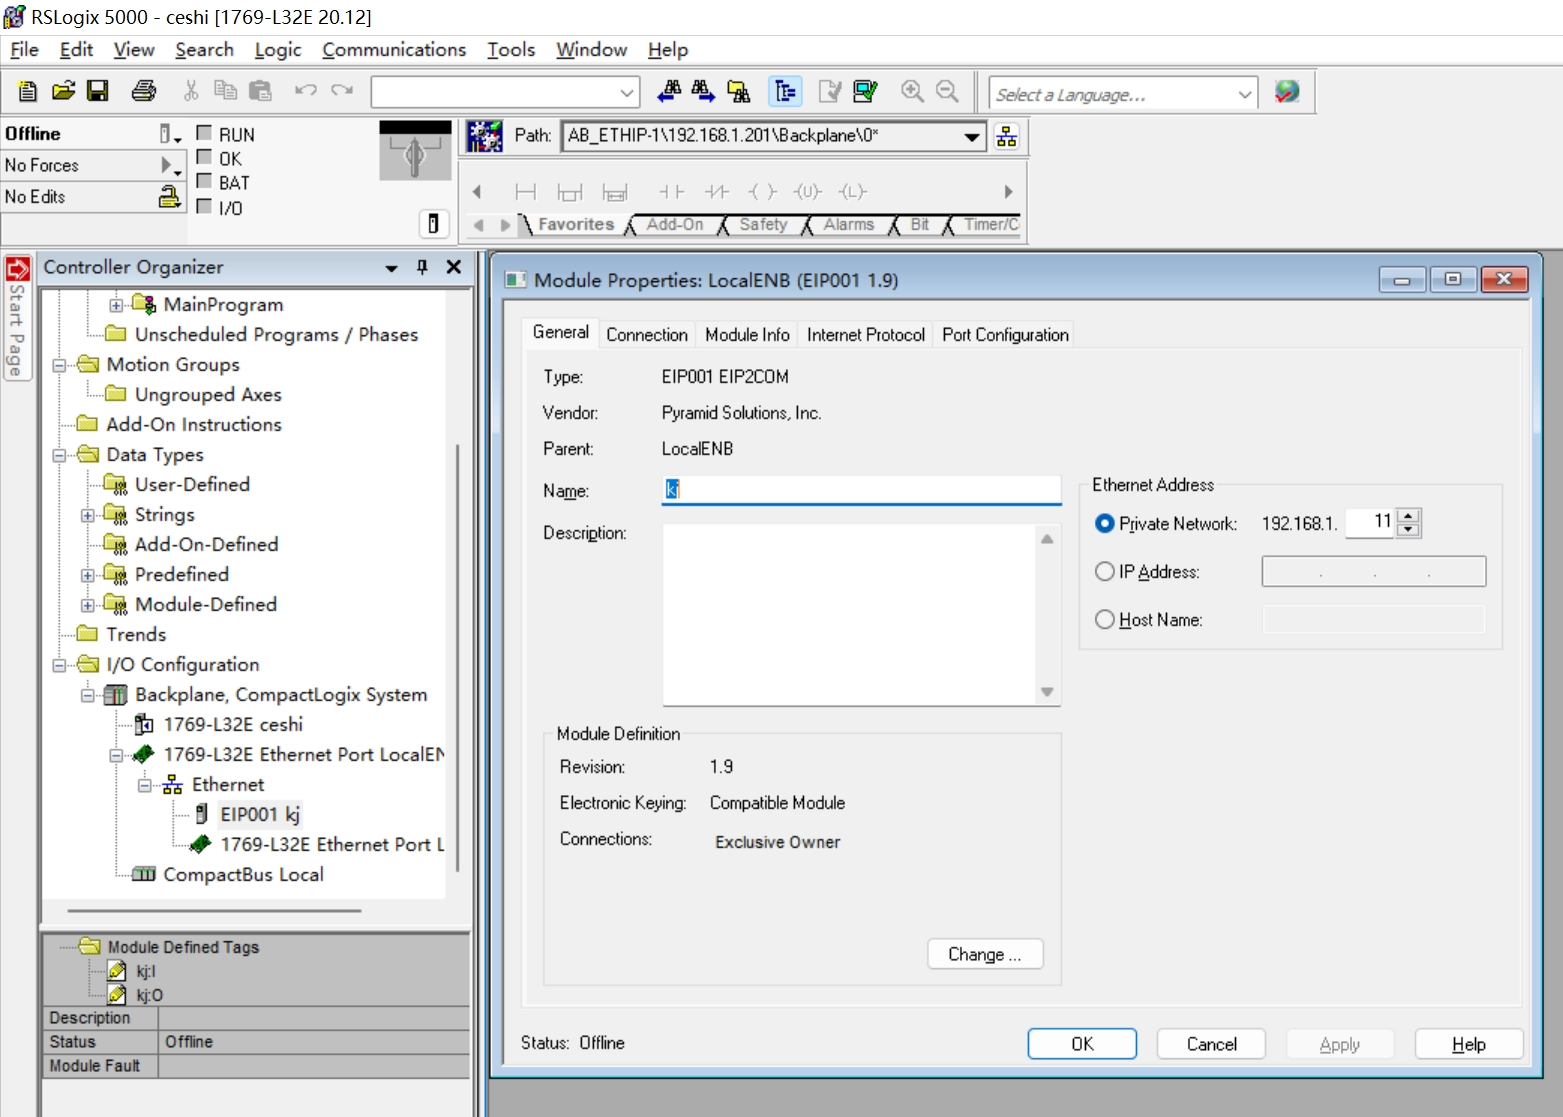
Task: Click the Paste toolbar icon
Action: 260,91
